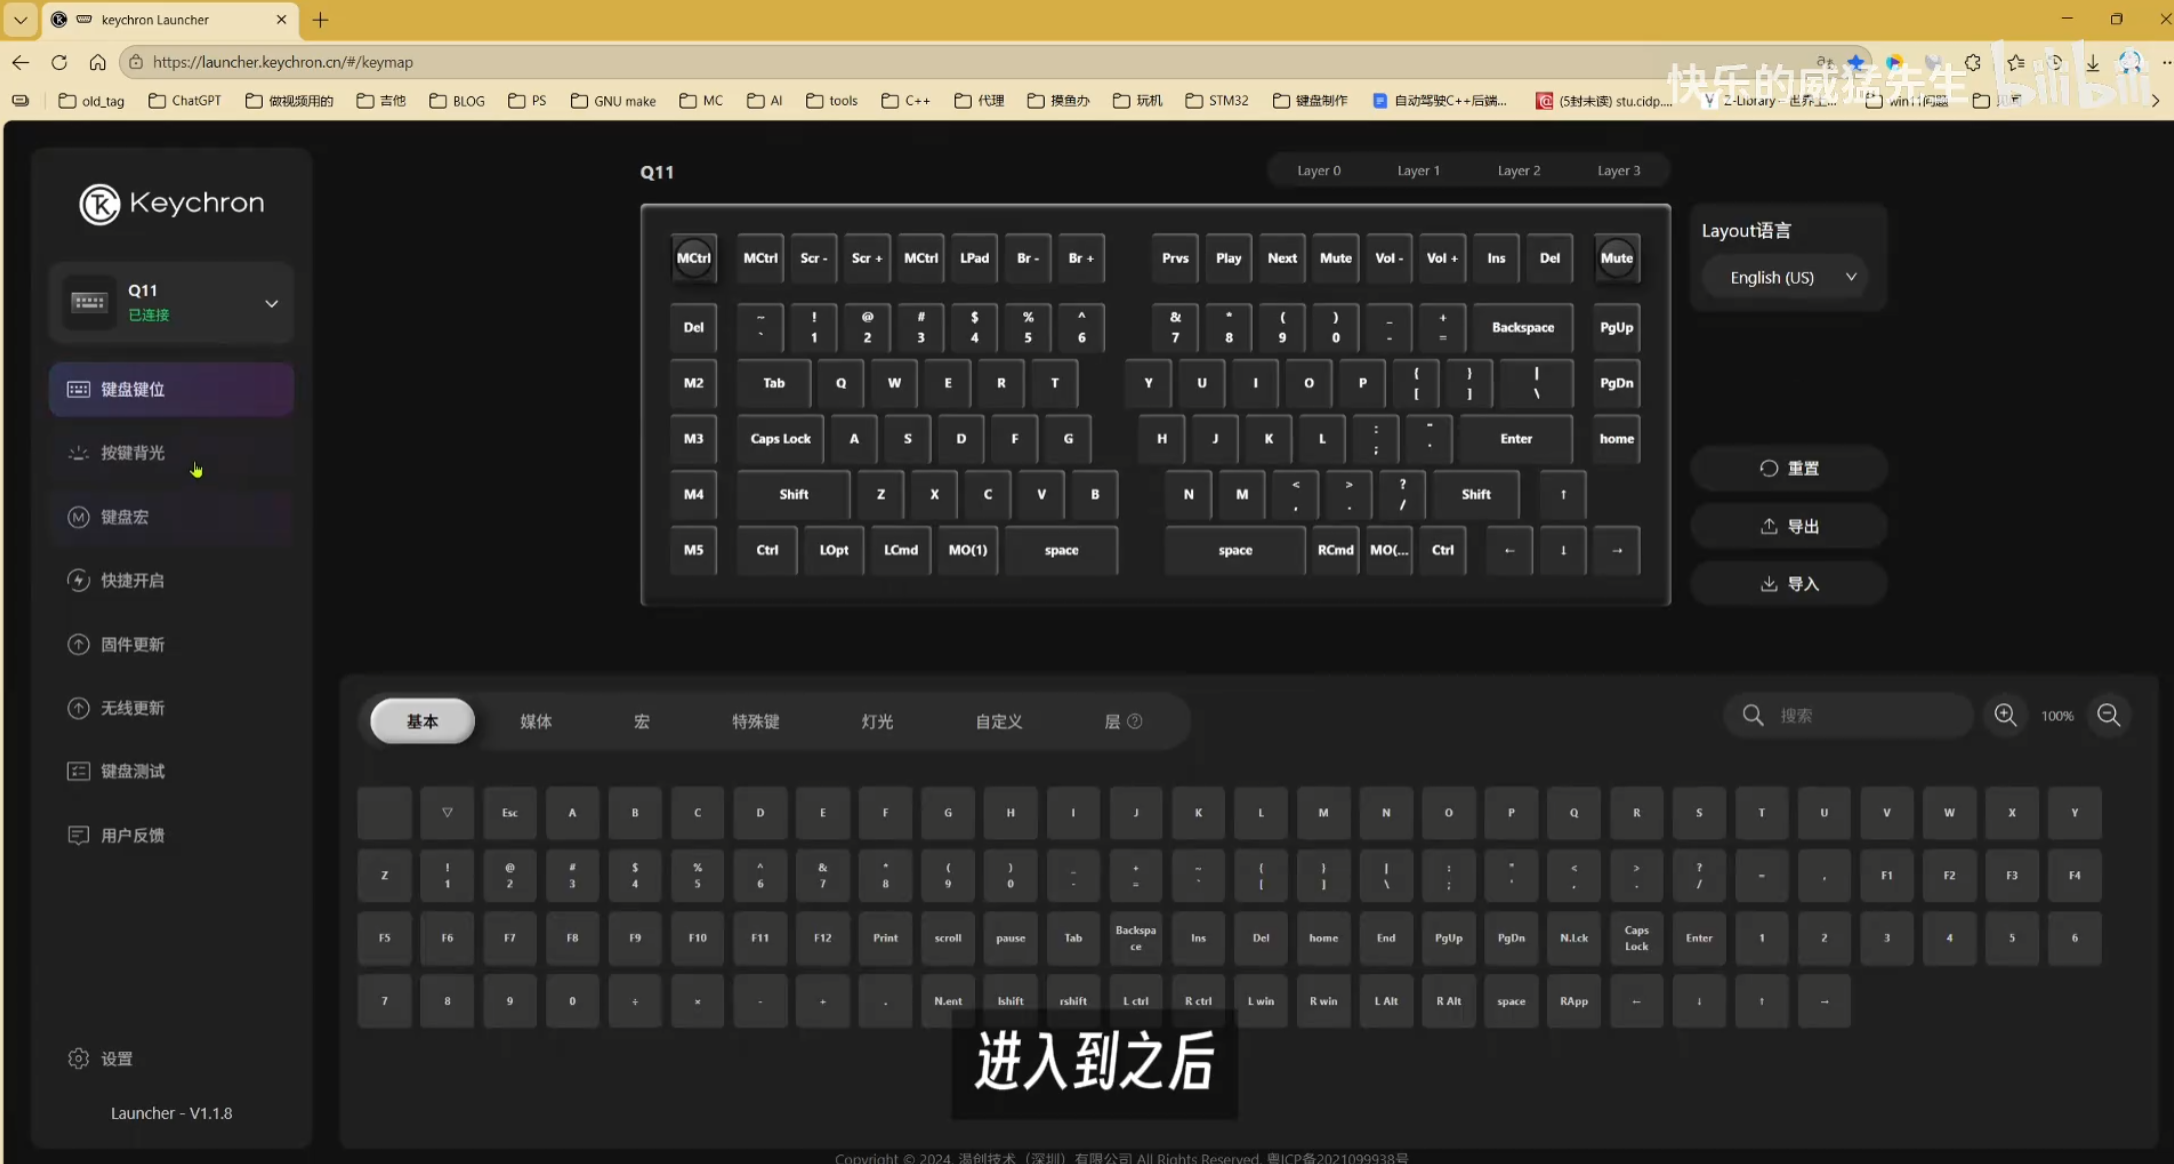
Task: Open the firmware update page
Action: (132, 644)
